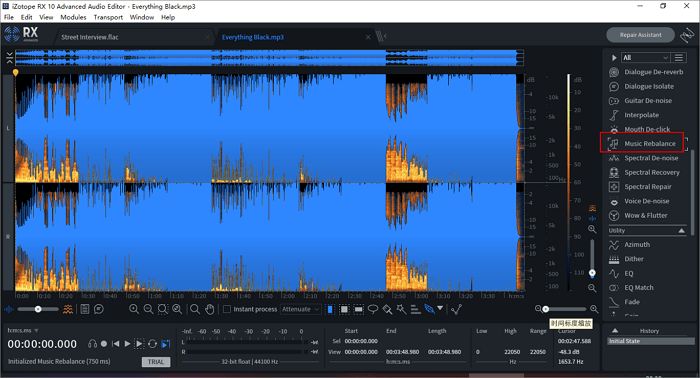Toggle the selection feathering tool

coord(429,309)
